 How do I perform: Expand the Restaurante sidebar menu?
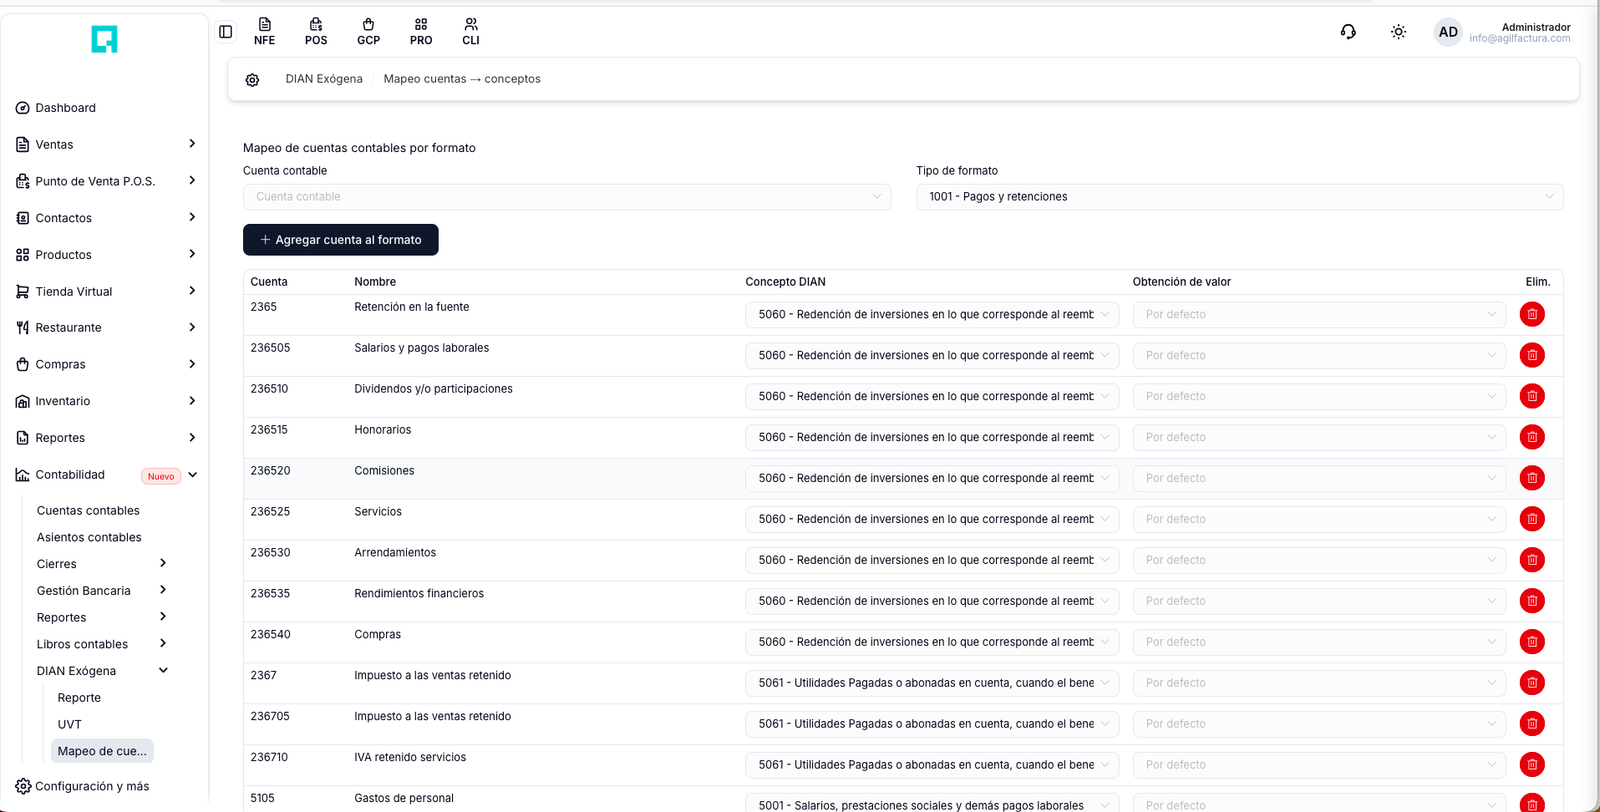click(106, 328)
